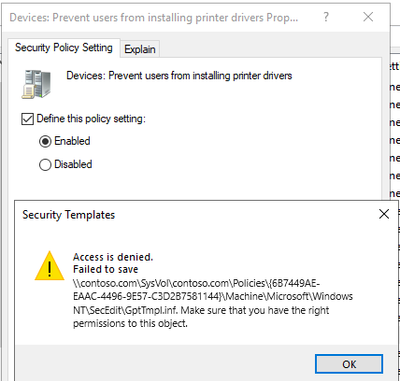
Task: Click the server policy icon
Action: tap(36, 84)
